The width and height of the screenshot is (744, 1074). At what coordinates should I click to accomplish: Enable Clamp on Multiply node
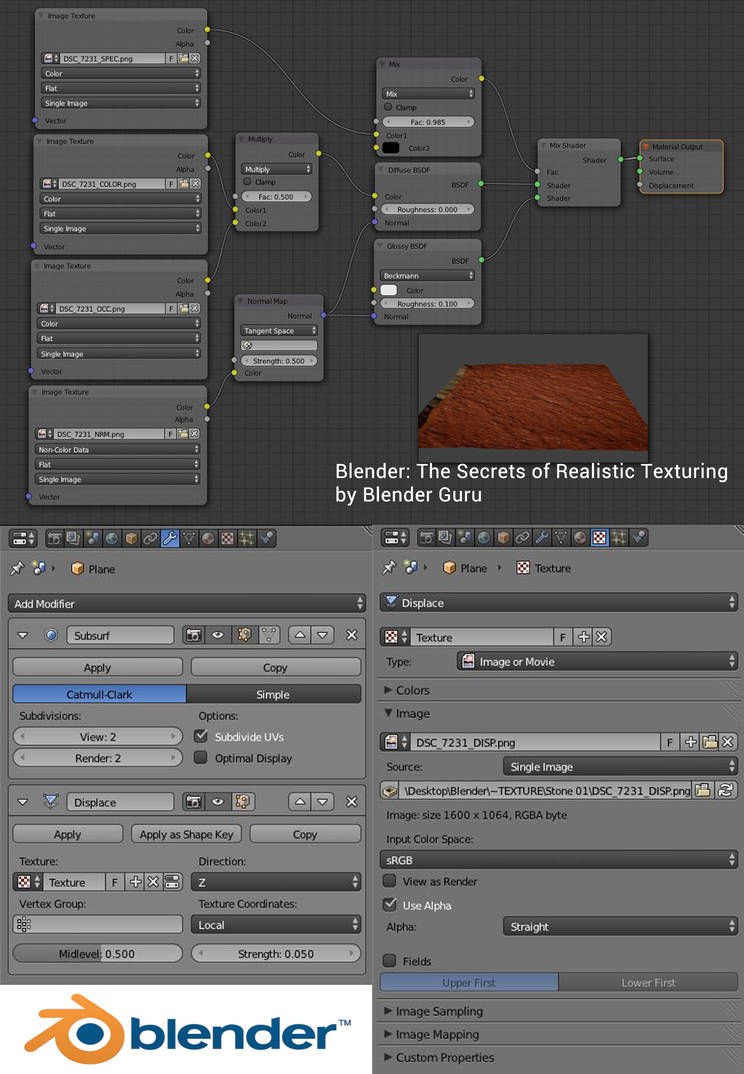pyautogui.click(x=247, y=182)
